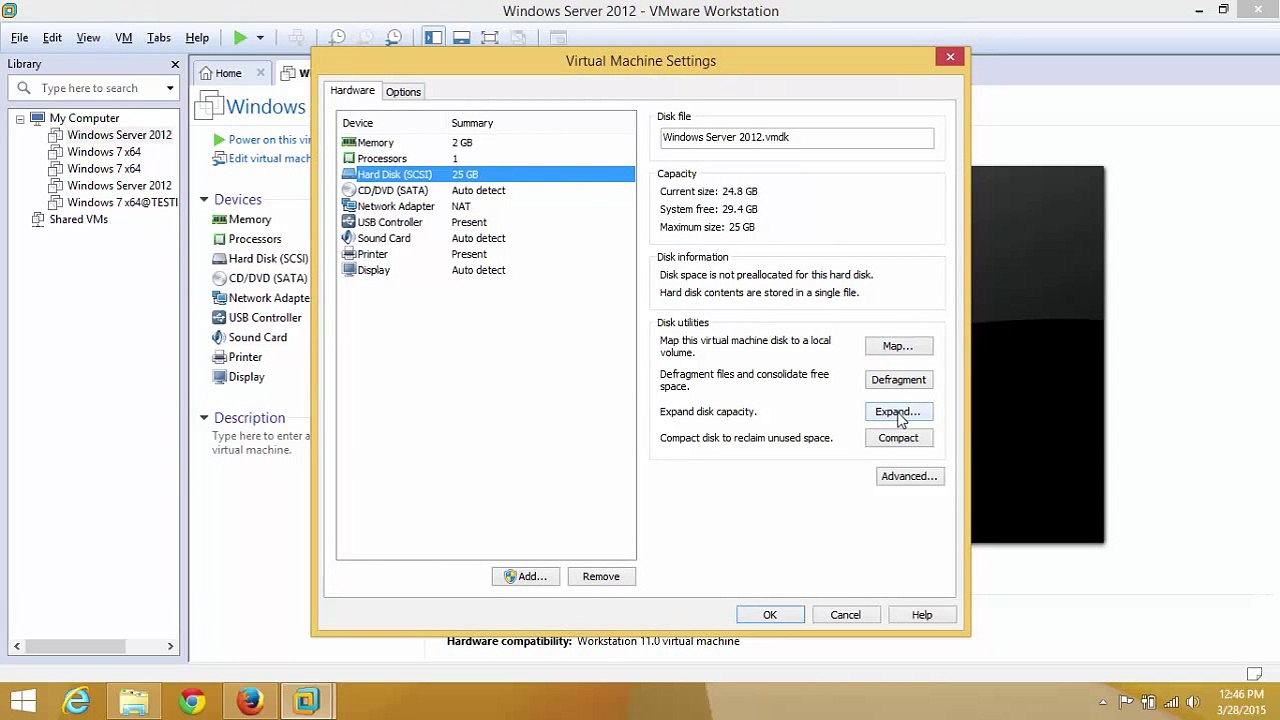Viewport: 1280px width, 720px height.
Task: Open the Snapshot Manager icon
Action: pos(394,38)
